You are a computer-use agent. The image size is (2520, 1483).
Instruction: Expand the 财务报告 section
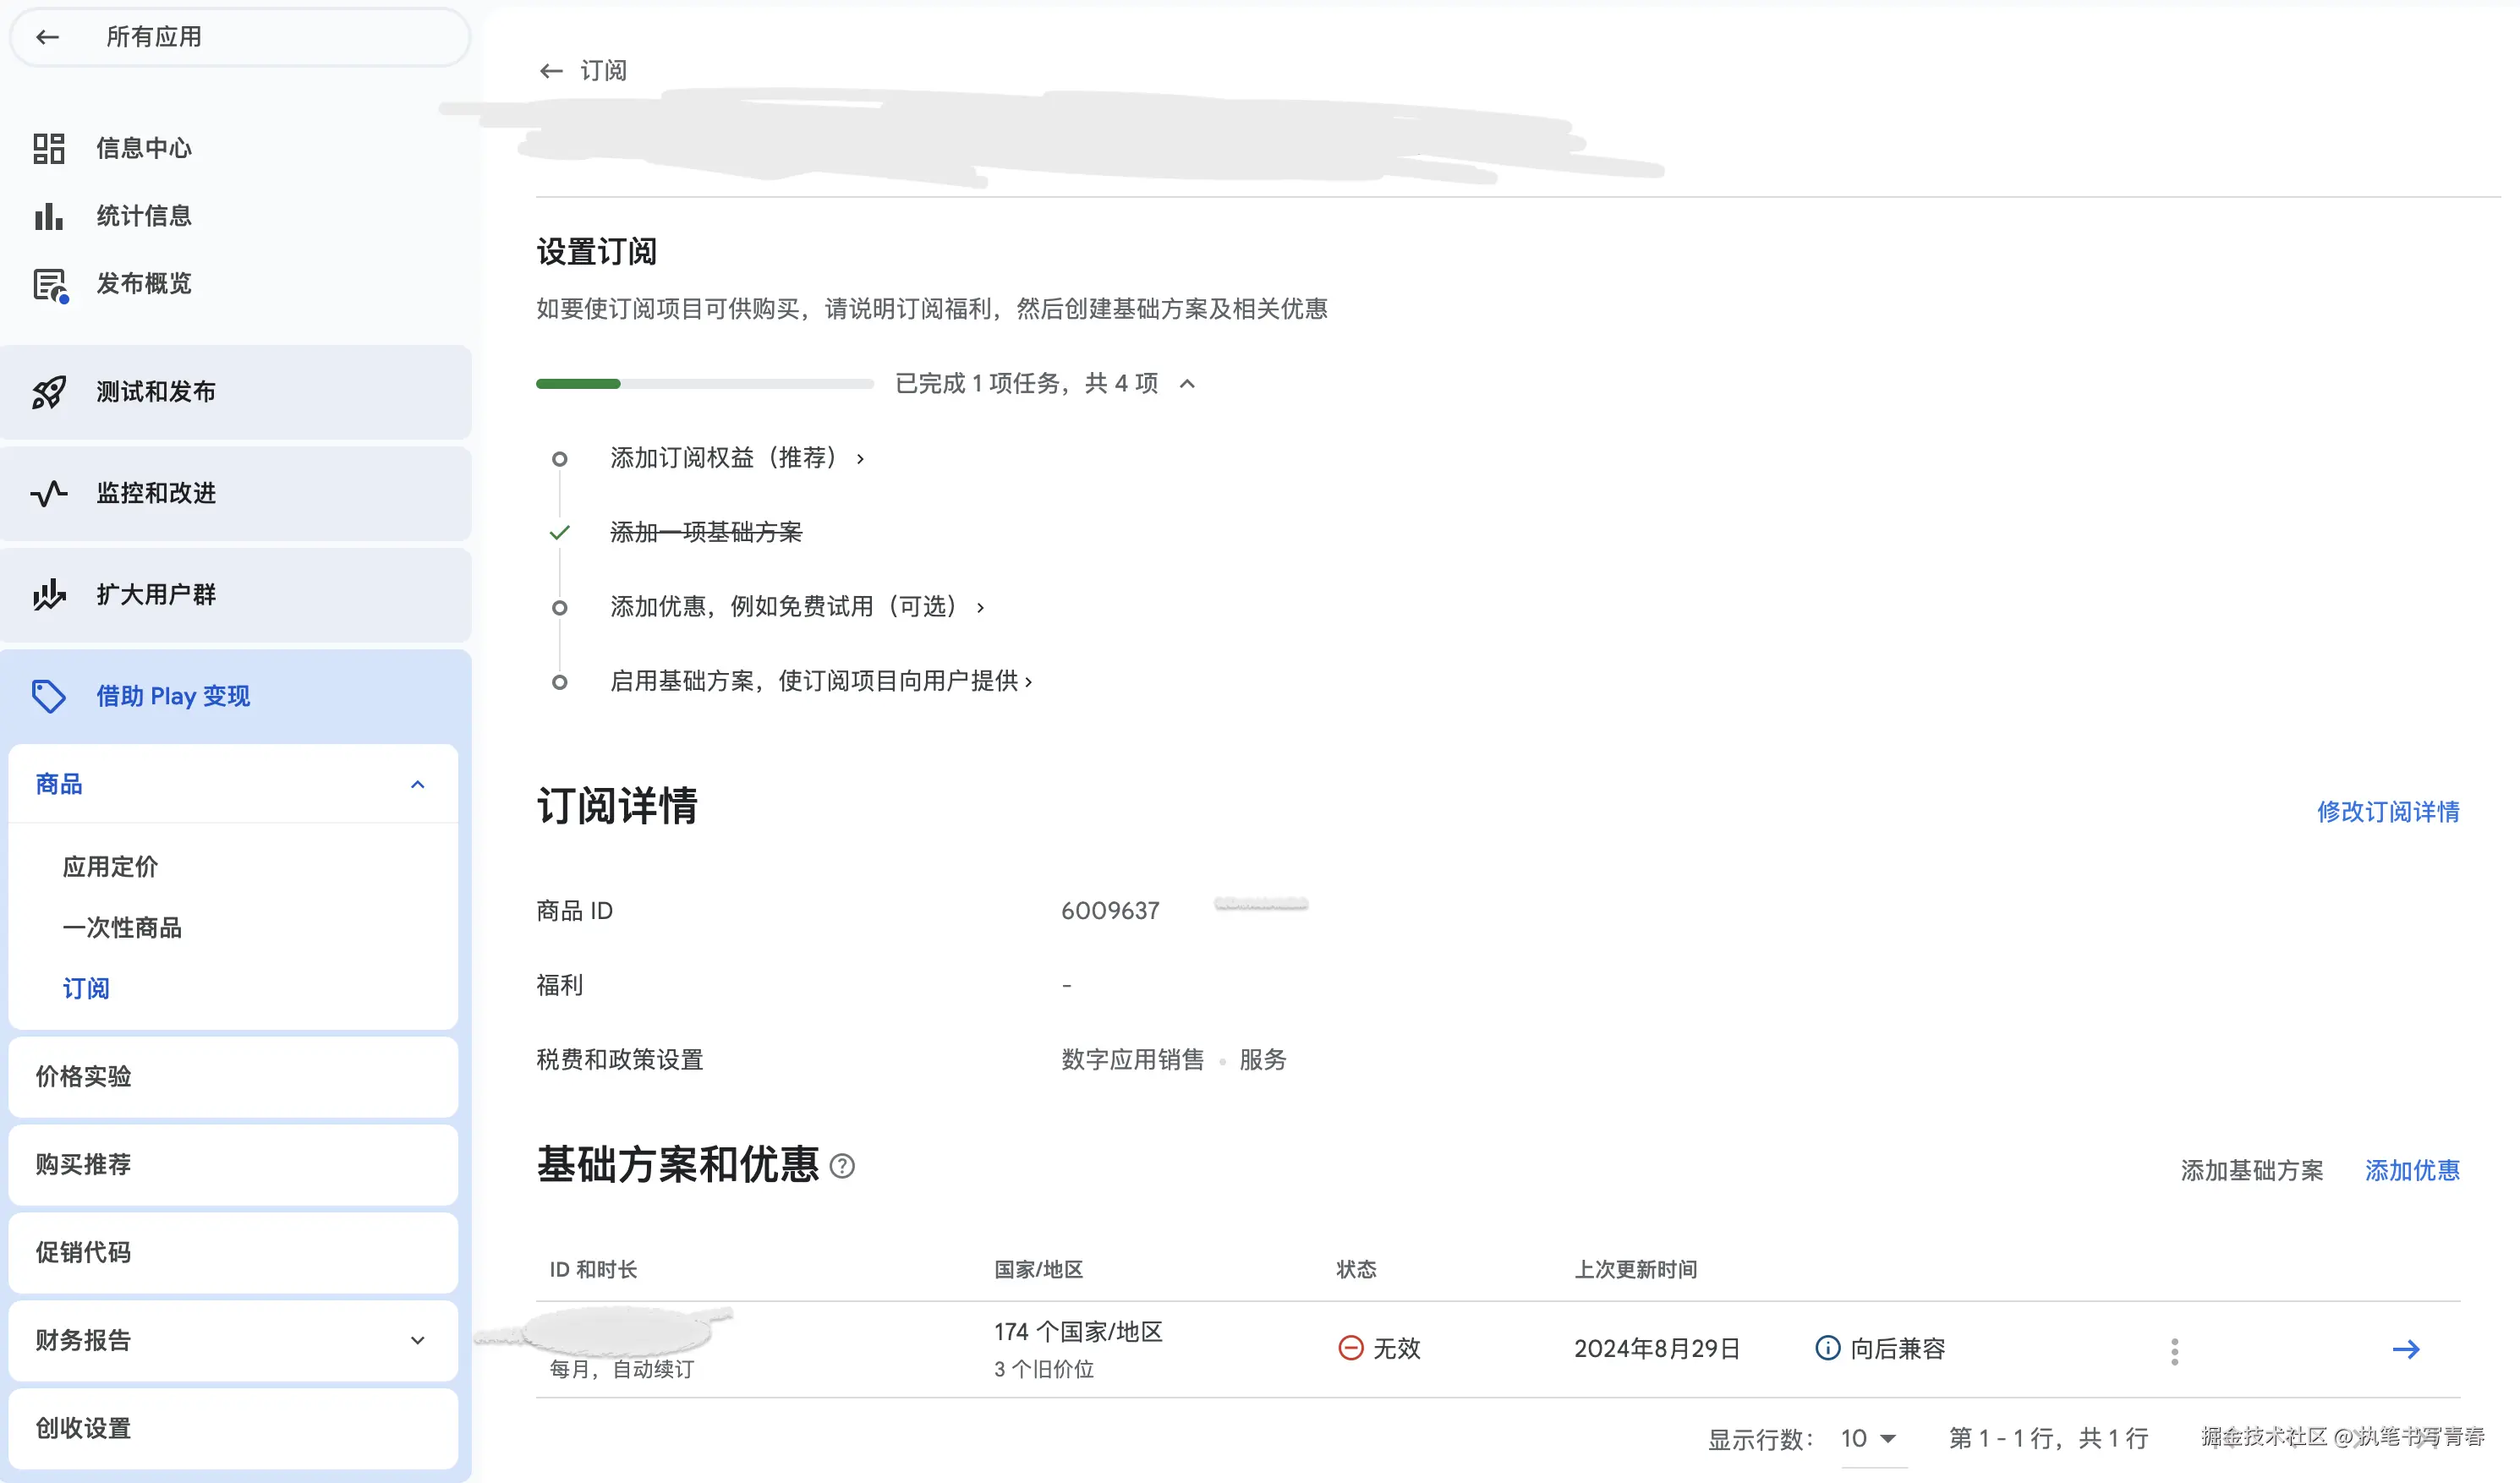418,1340
